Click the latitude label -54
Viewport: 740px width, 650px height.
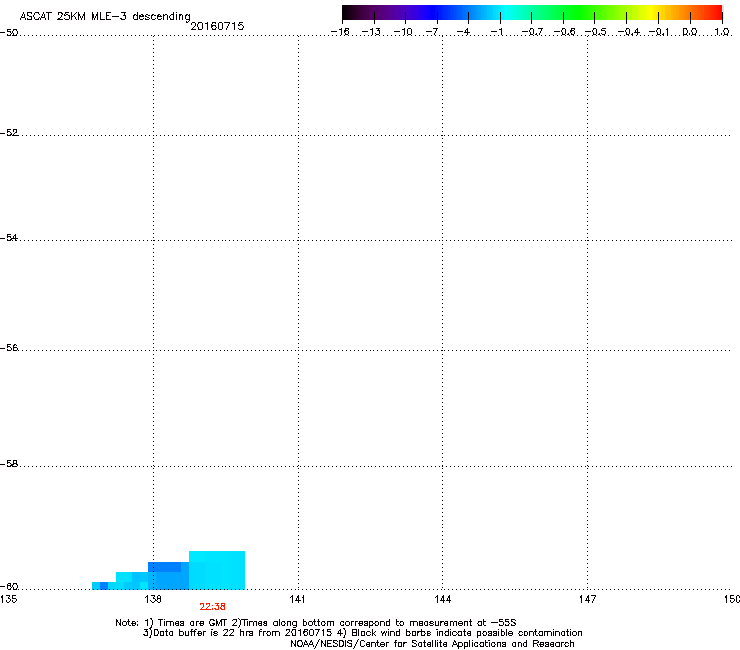click(x=9, y=238)
